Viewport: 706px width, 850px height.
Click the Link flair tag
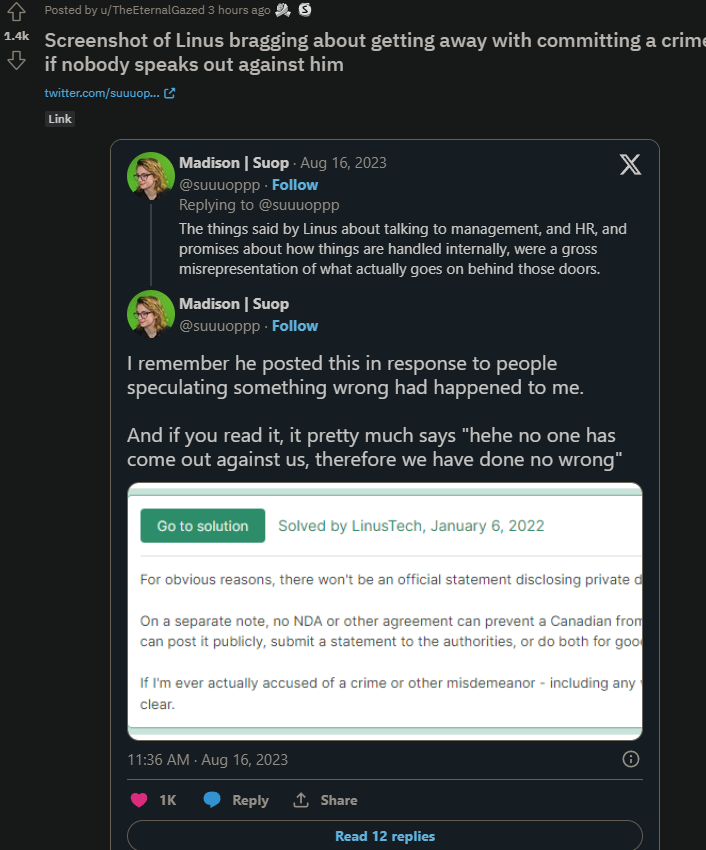pyautogui.click(x=60, y=119)
